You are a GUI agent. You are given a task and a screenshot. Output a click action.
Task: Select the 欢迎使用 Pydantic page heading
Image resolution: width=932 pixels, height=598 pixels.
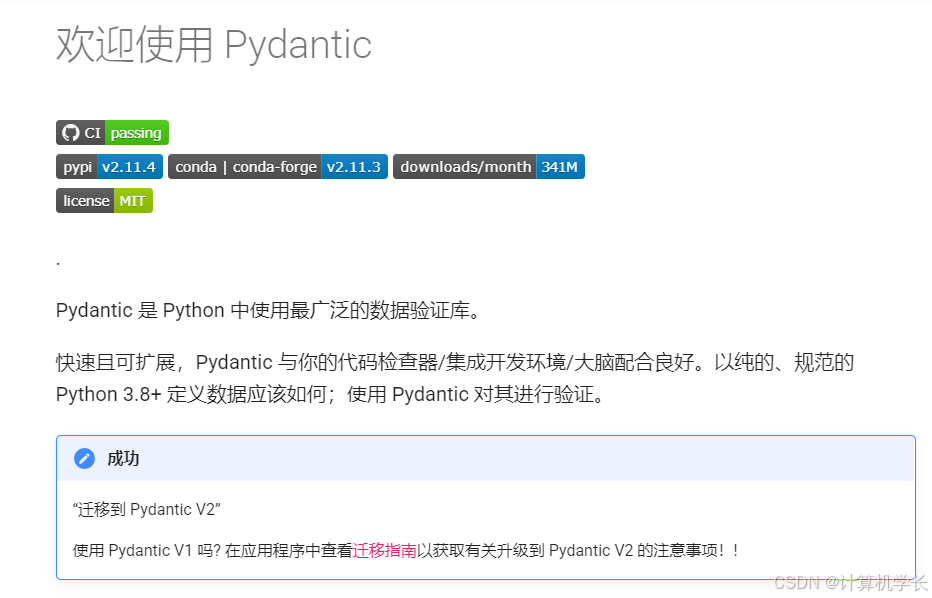tap(214, 45)
